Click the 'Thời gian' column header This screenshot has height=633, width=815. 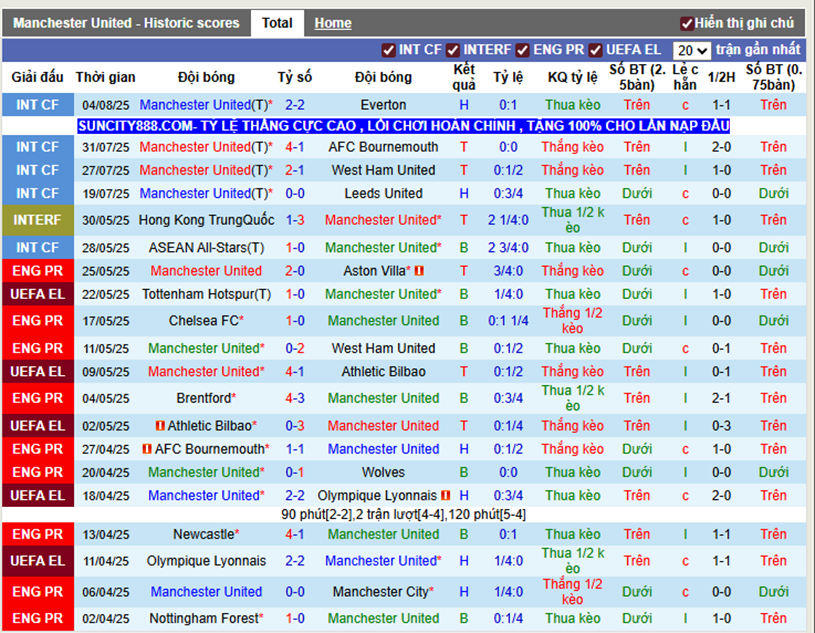tap(106, 77)
